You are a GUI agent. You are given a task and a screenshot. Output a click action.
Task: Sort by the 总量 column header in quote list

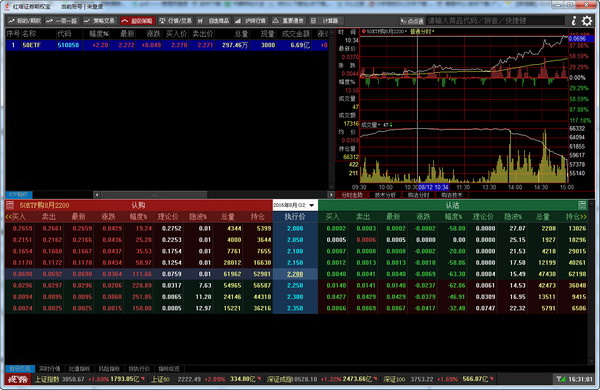pyautogui.click(x=241, y=34)
